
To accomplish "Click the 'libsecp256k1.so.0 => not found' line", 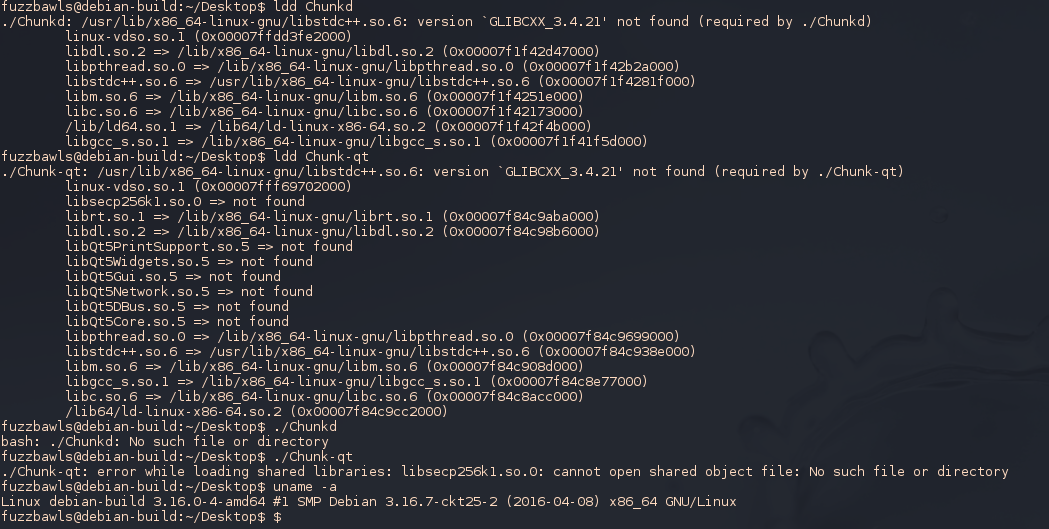I will pyautogui.click(x=185, y=201).
